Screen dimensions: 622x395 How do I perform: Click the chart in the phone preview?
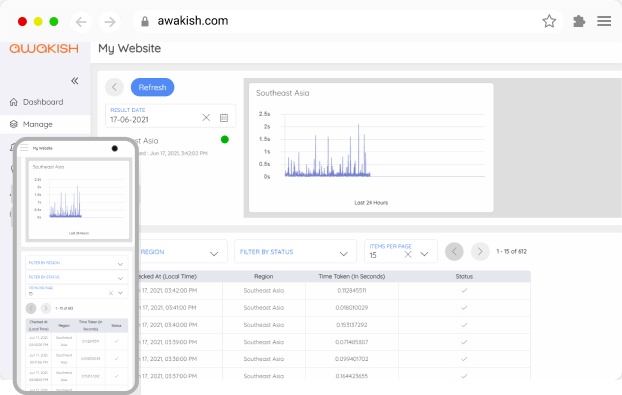(79, 199)
